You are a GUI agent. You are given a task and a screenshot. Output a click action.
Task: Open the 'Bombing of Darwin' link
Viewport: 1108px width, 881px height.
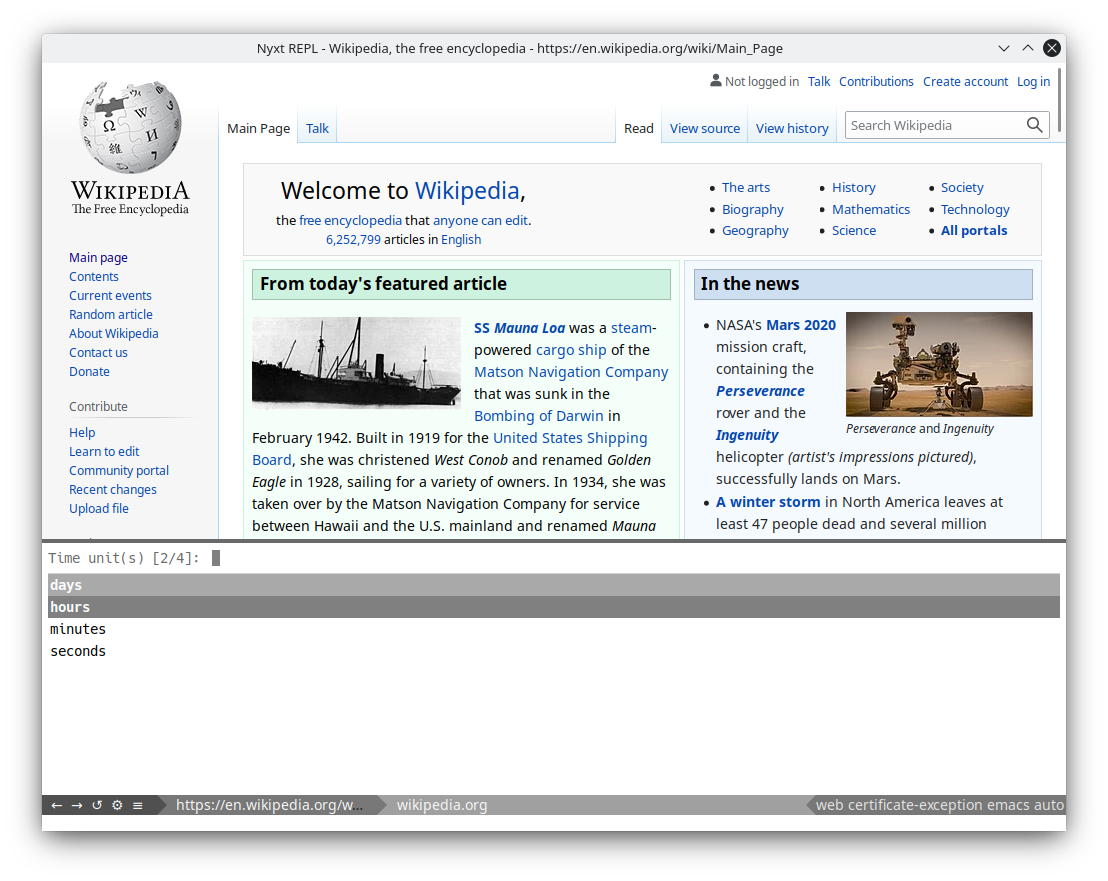(538, 416)
